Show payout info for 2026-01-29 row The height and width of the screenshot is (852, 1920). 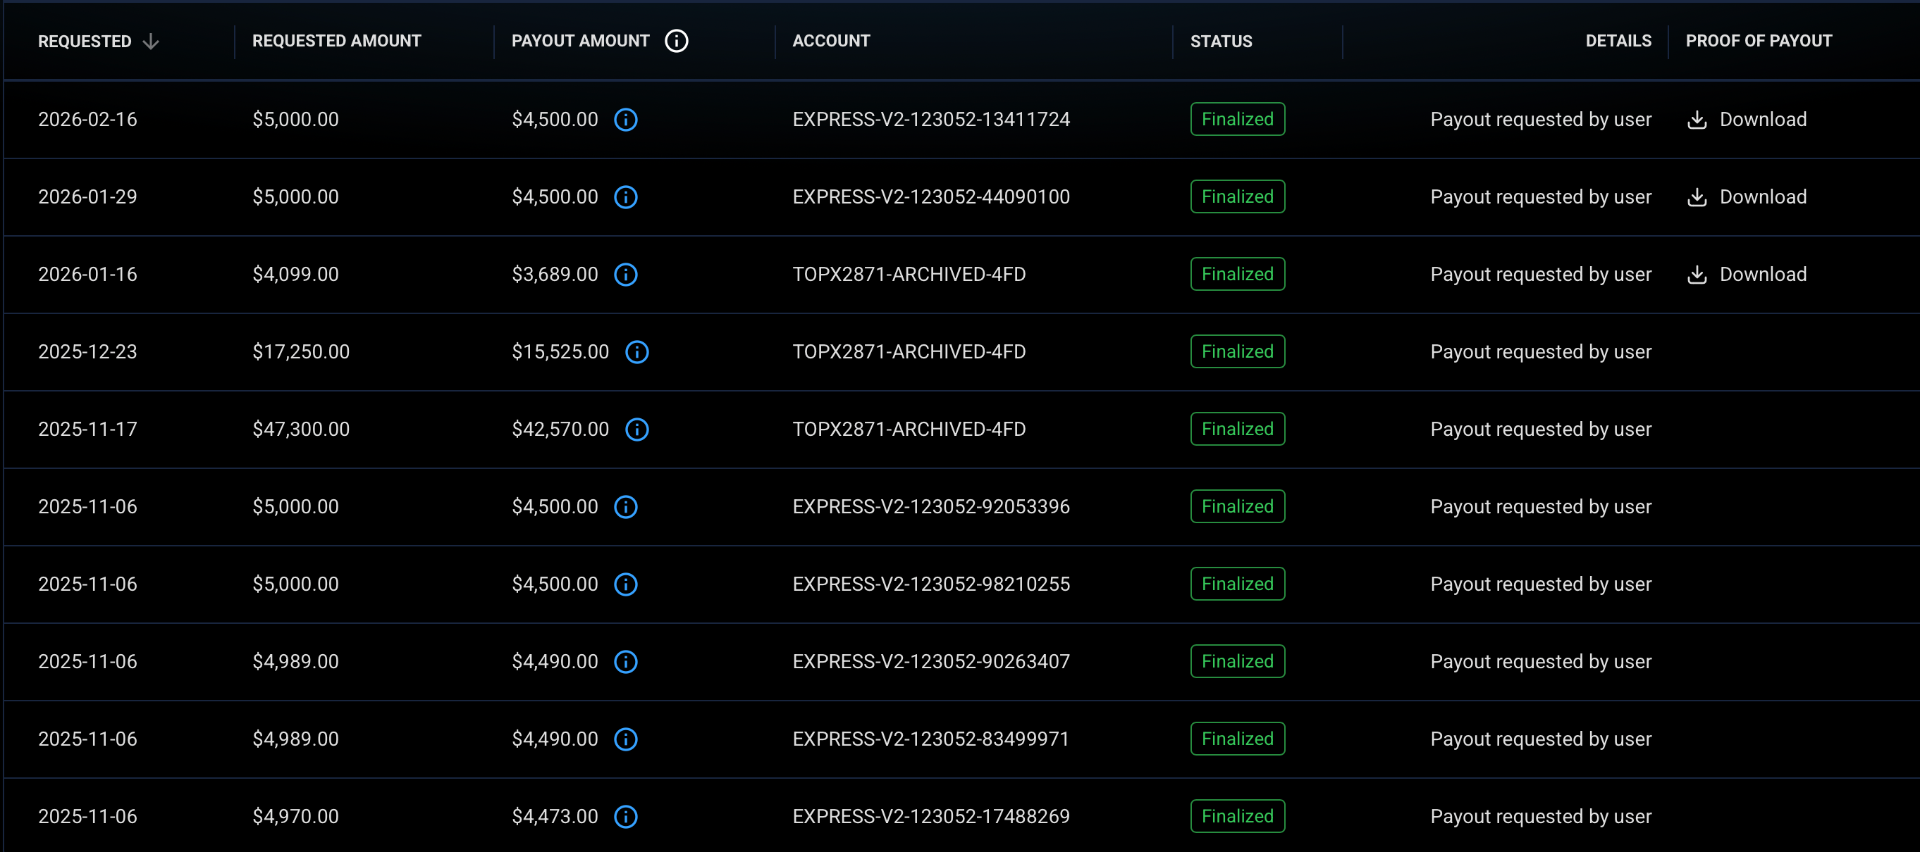coord(626,197)
